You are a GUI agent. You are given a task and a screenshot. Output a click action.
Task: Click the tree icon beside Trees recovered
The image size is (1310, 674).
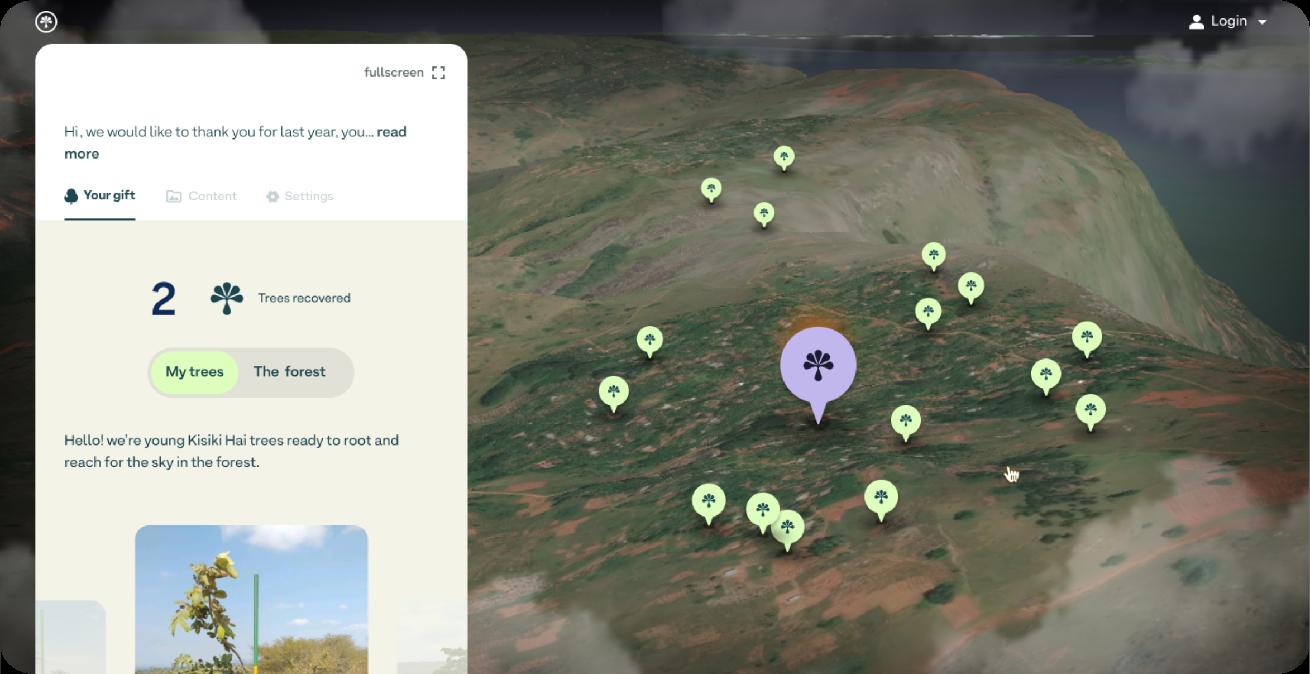(227, 298)
